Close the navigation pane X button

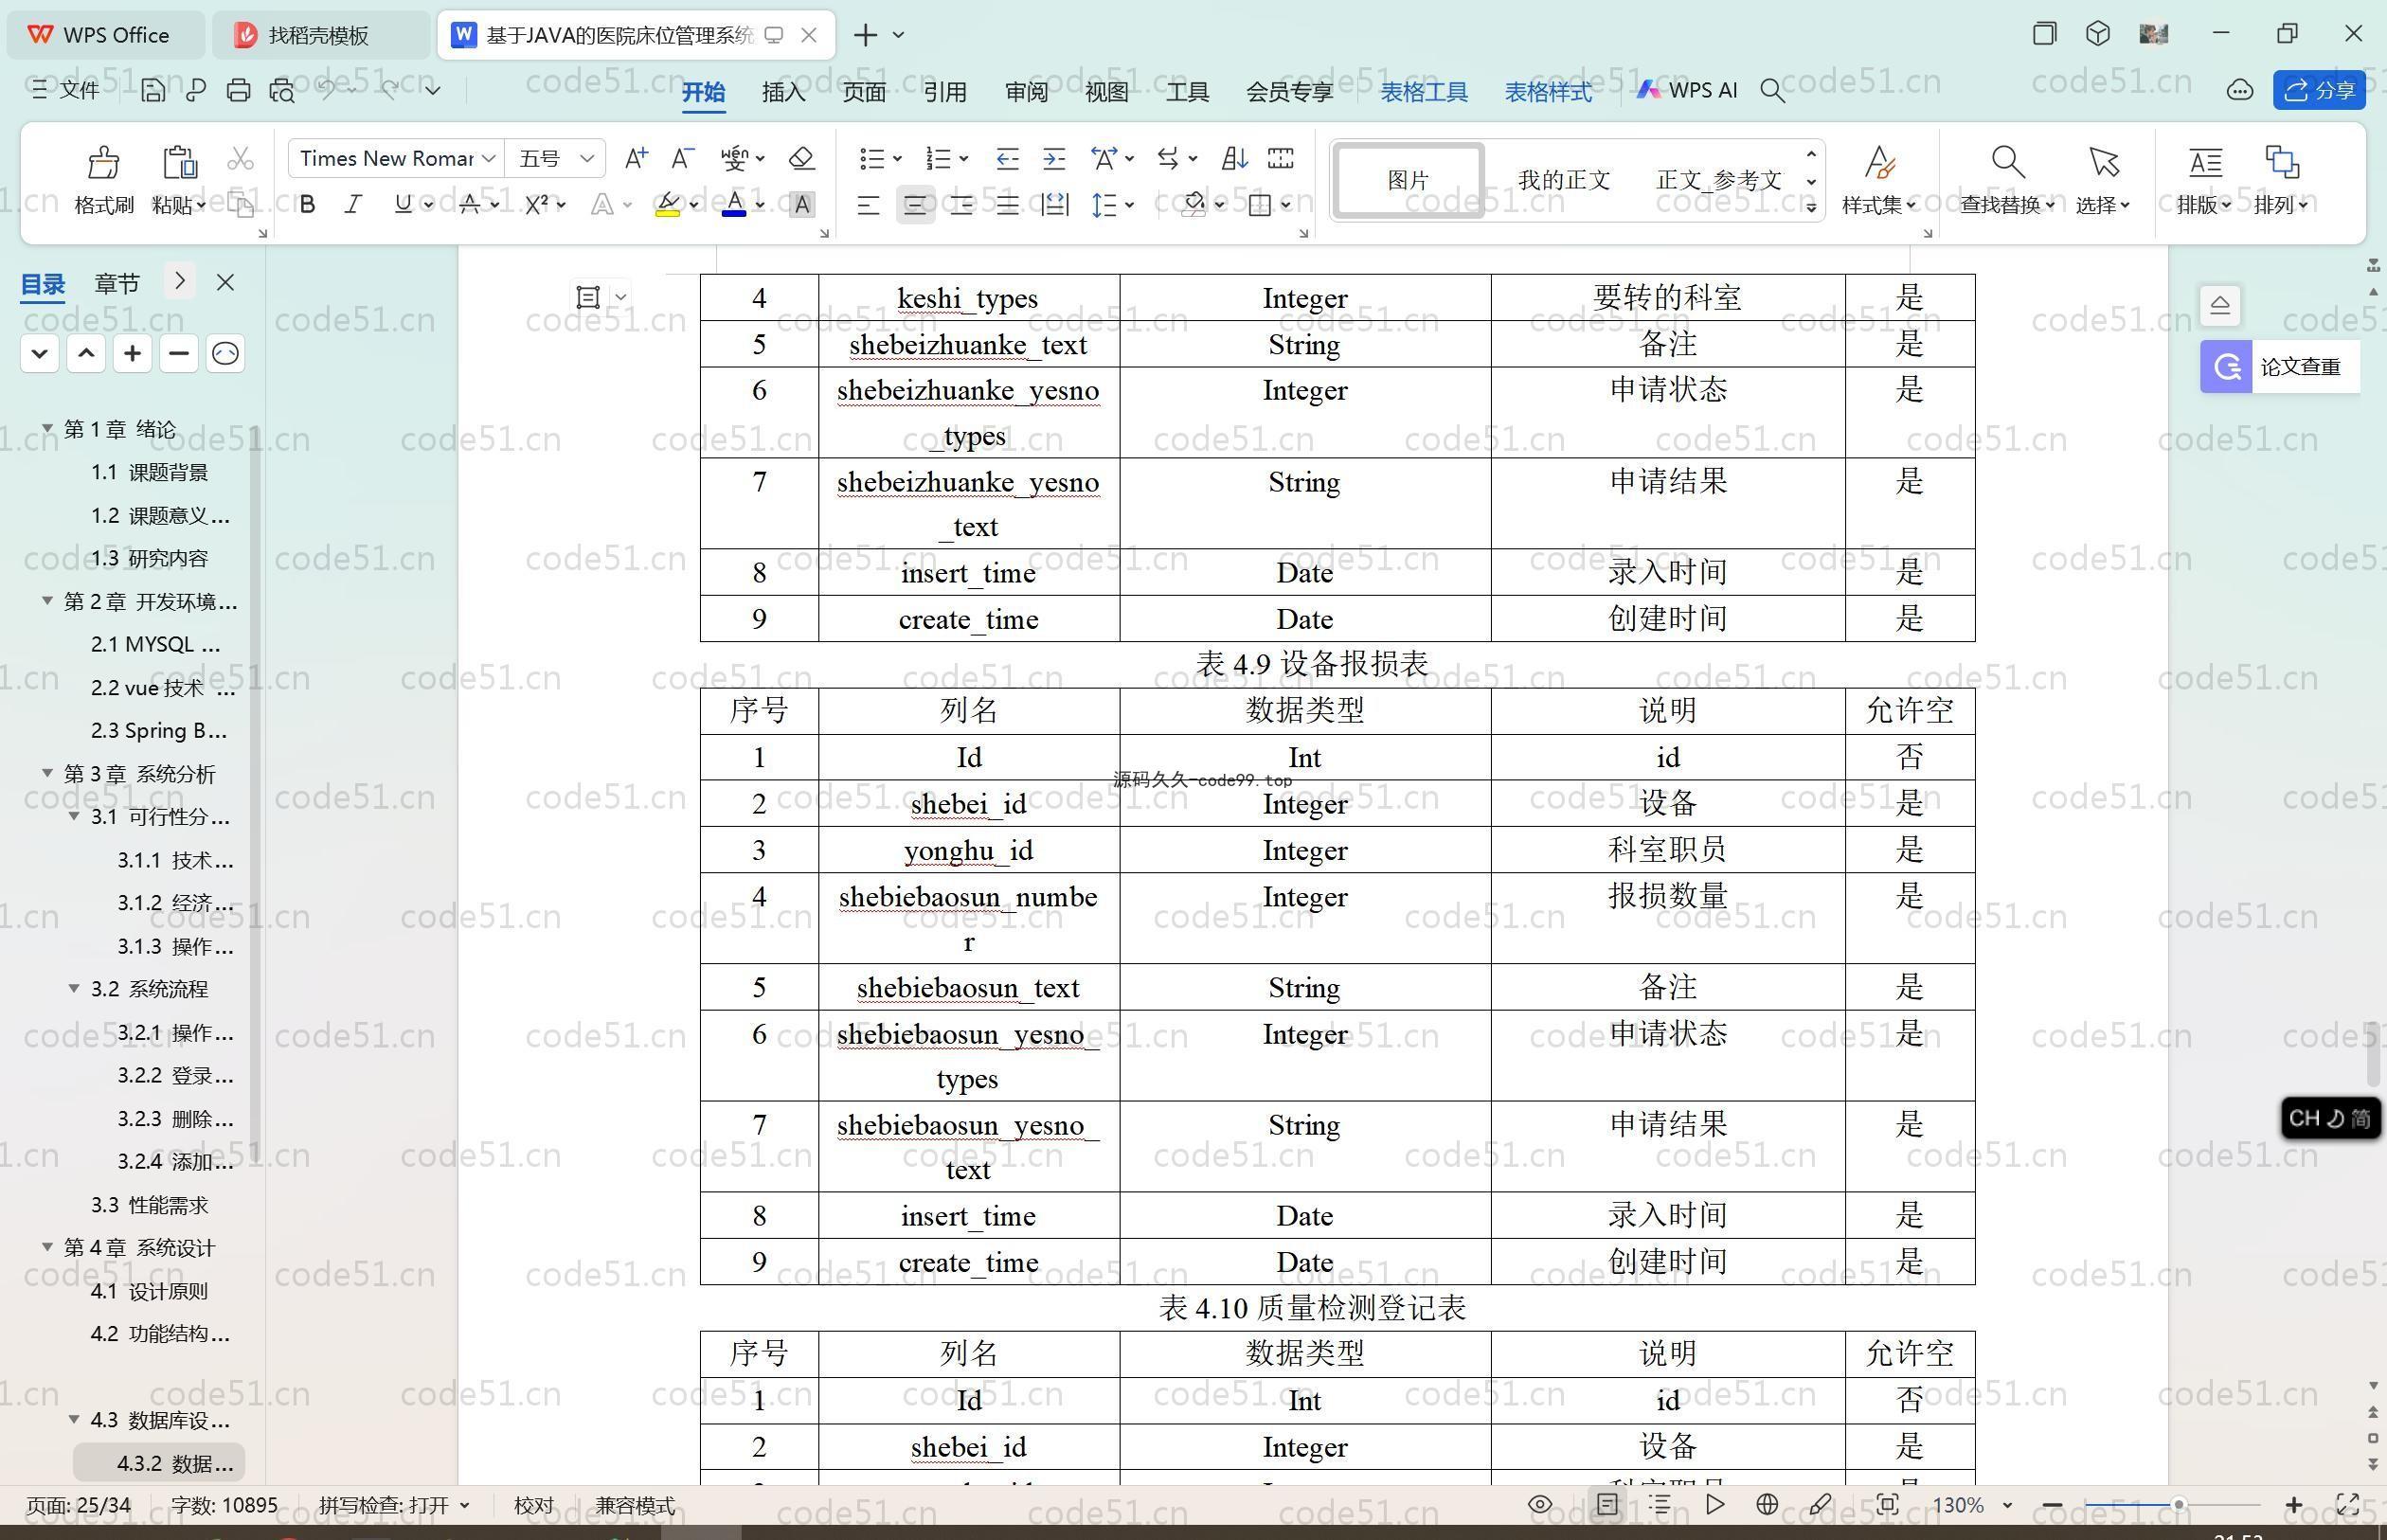click(225, 283)
